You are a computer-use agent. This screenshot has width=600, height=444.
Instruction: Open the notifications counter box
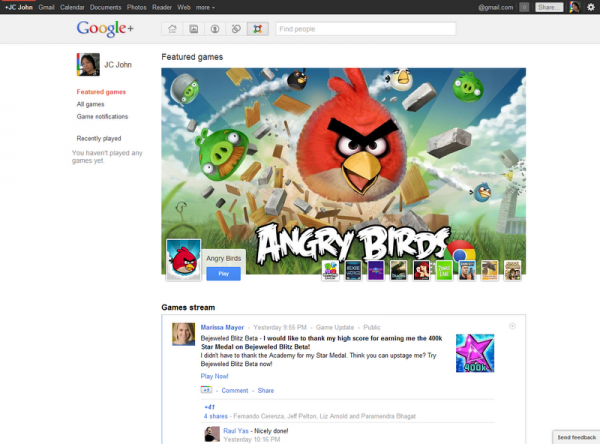click(524, 7)
